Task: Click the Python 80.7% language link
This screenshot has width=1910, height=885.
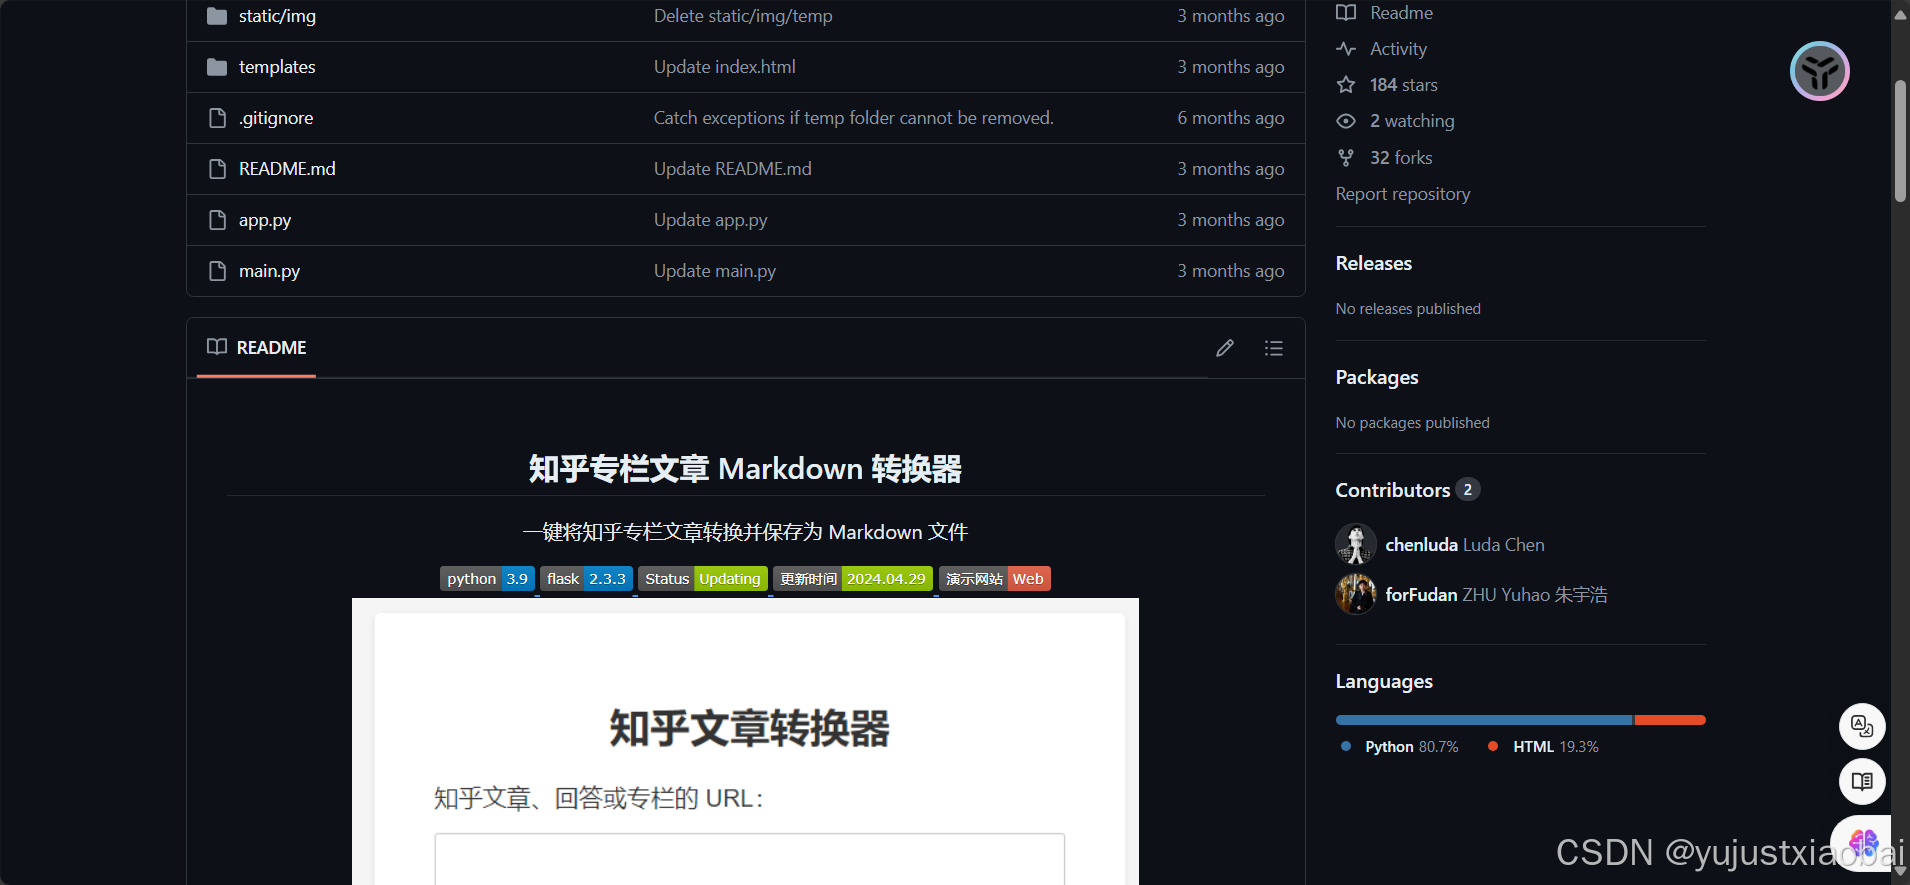Action: pyautogui.click(x=1400, y=747)
